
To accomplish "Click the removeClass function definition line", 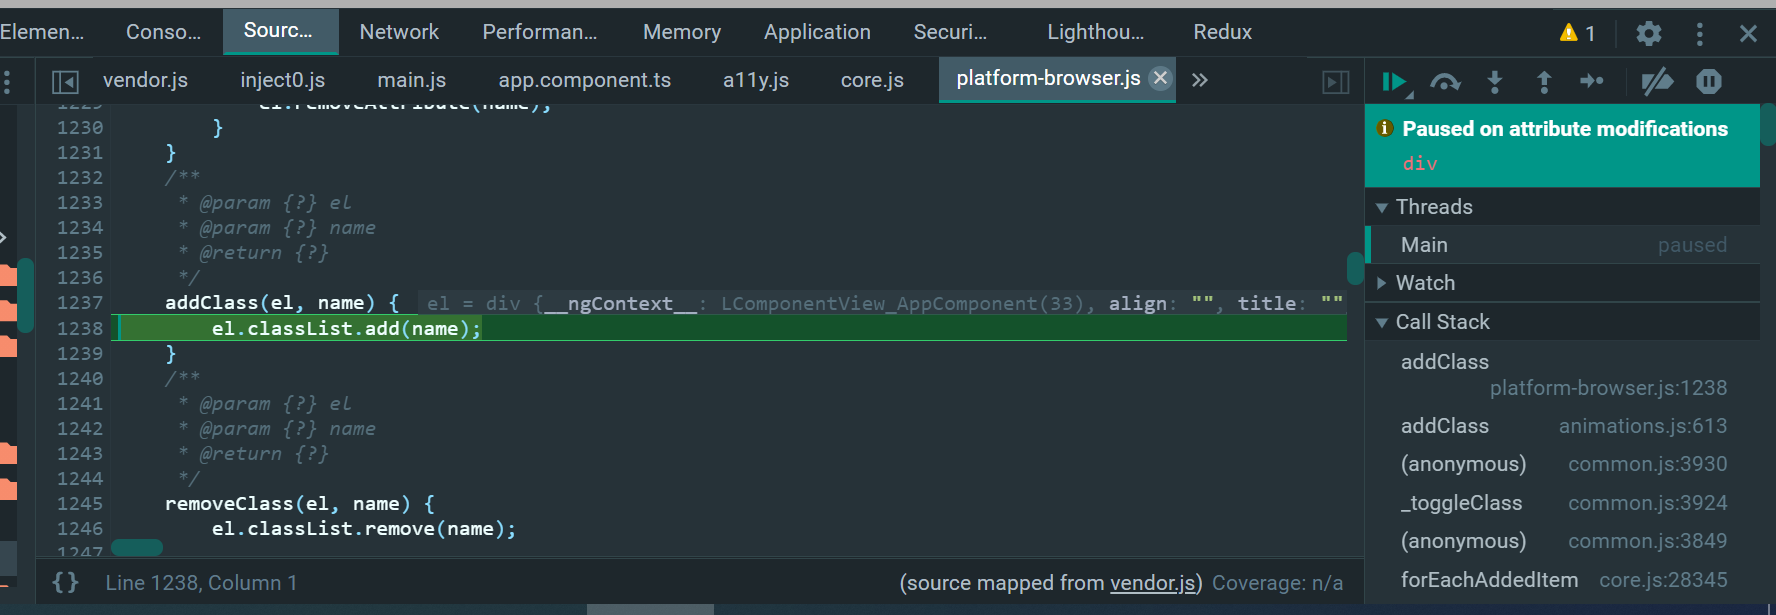I will click(x=300, y=504).
